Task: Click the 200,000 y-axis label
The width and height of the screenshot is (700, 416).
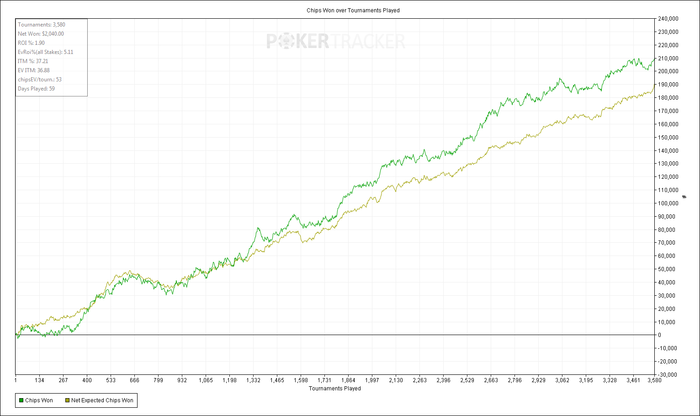Action: pos(668,71)
